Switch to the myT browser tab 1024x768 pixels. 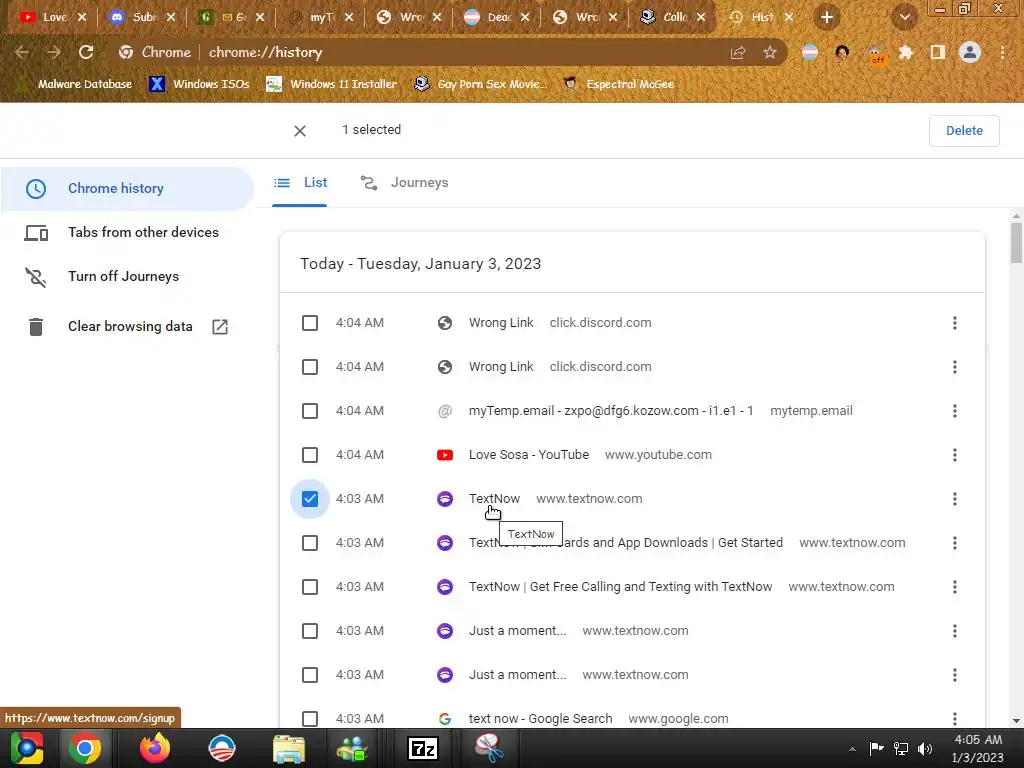click(x=320, y=18)
